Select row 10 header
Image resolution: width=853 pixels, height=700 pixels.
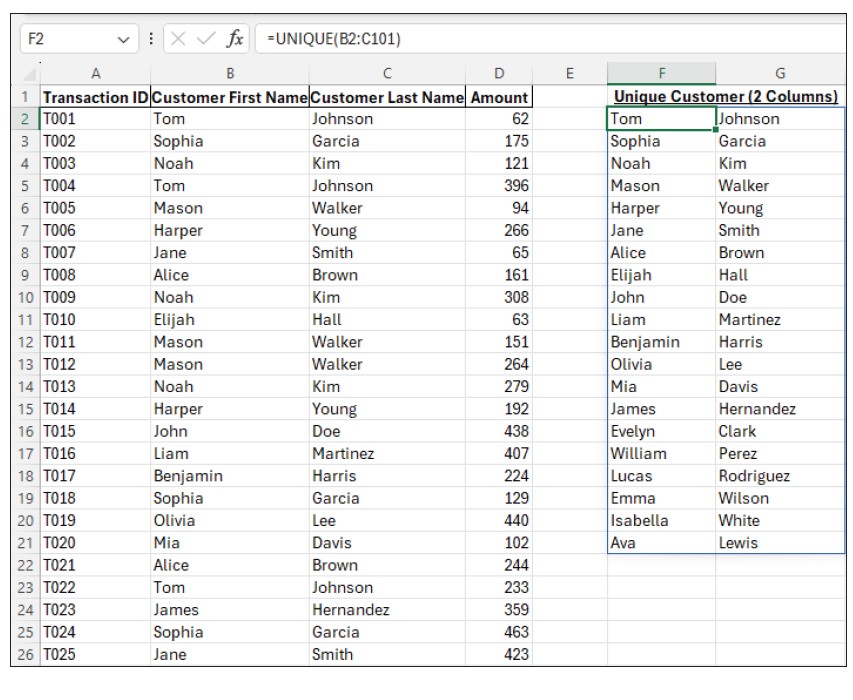coord(25,298)
